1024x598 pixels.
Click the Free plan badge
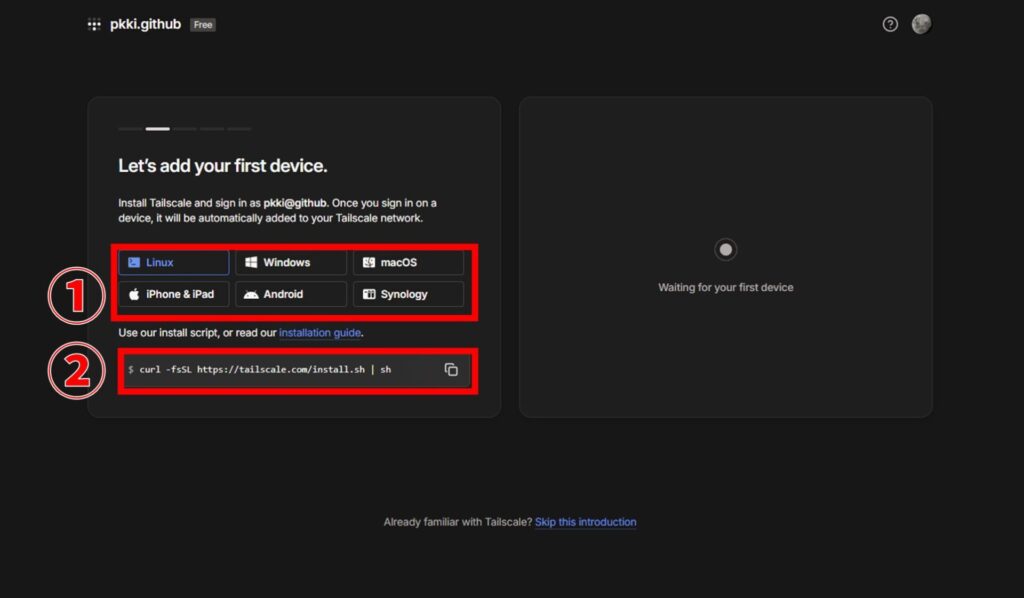coord(203,25)
